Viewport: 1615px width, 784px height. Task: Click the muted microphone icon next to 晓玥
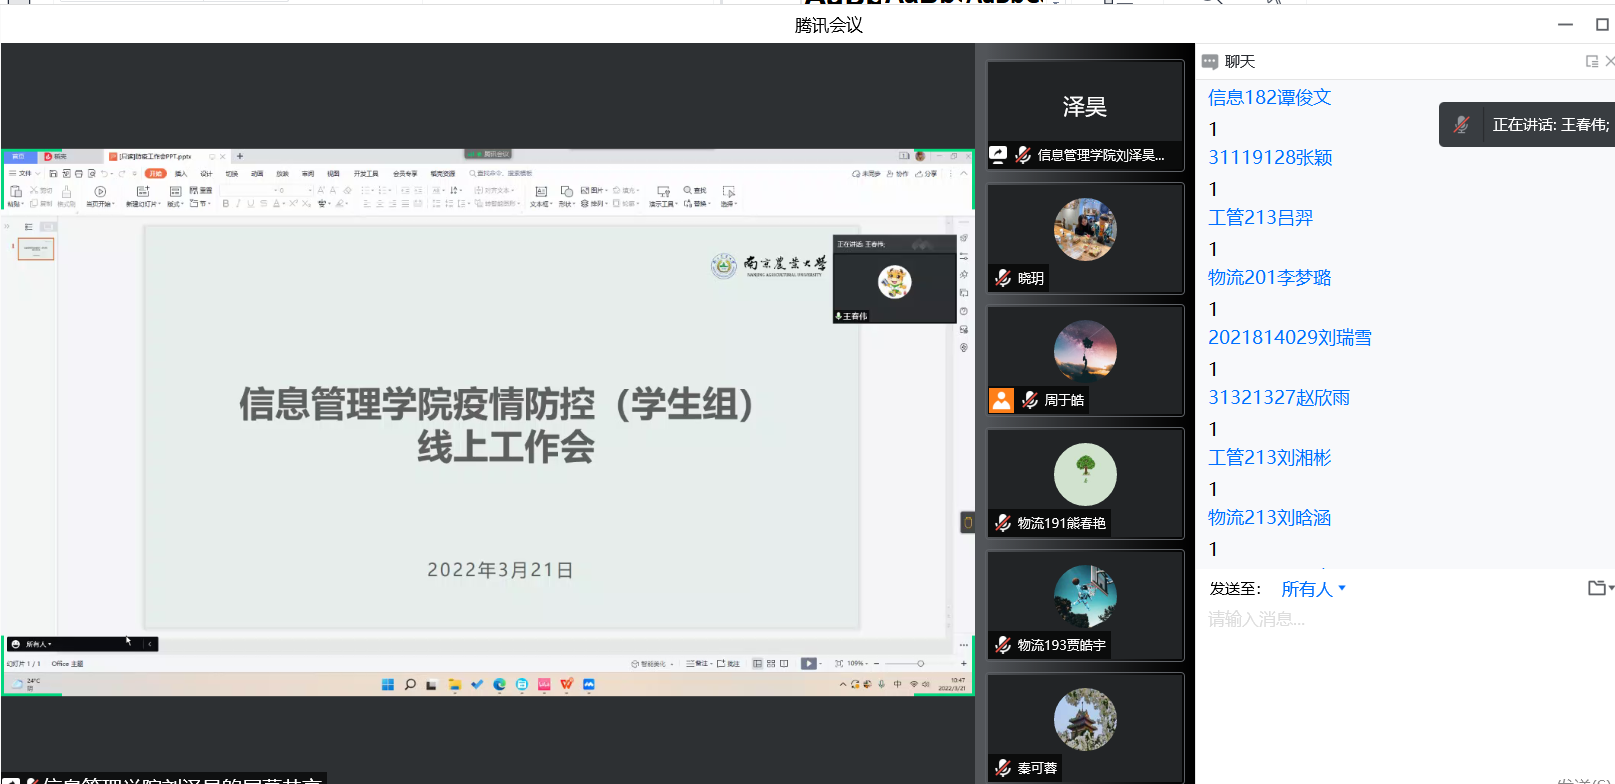[1003, 278]
